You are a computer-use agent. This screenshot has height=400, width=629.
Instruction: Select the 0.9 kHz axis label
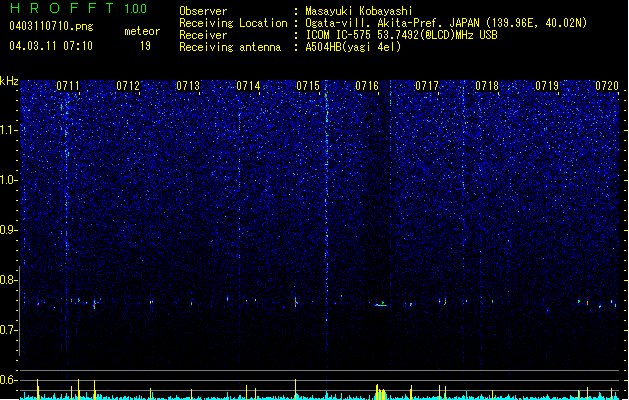click(x=9, y=230)
